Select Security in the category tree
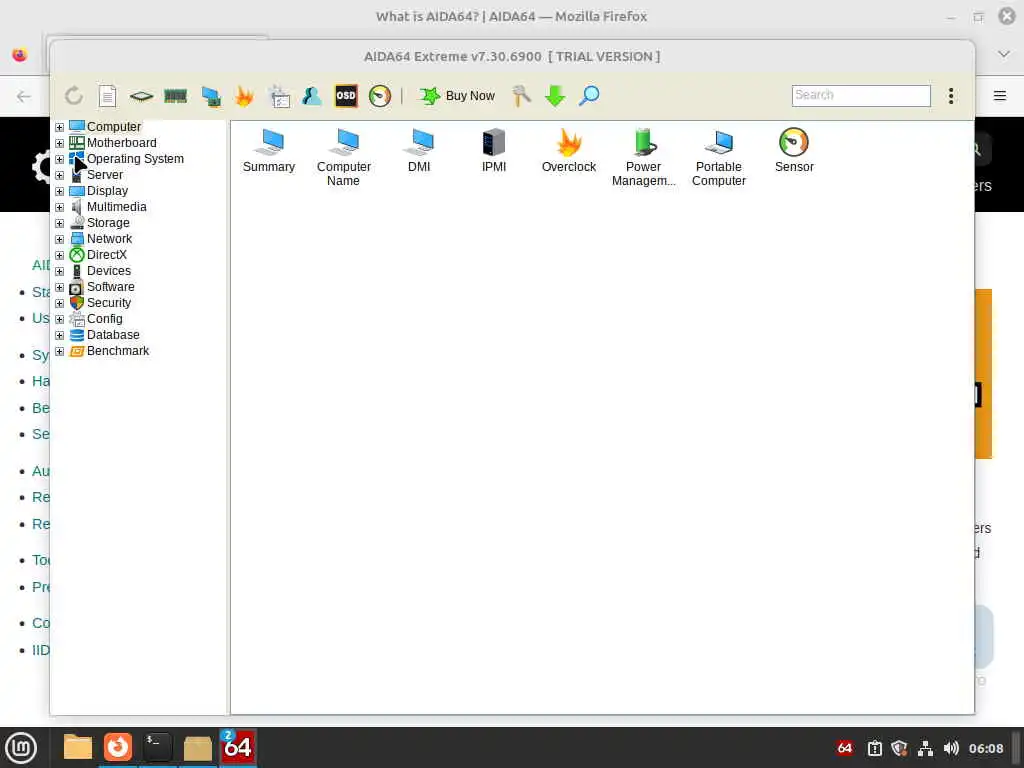The height and width of the screenshot is (768, 1024). [108, 303]
